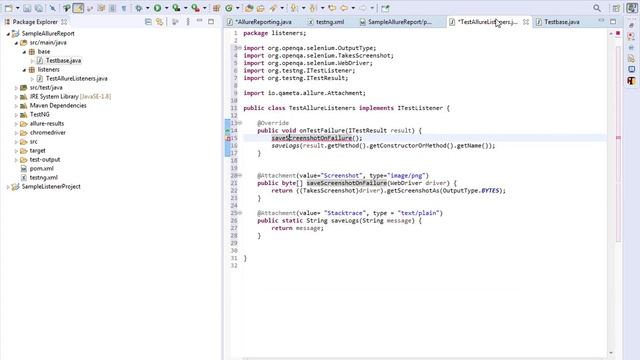Select the Package Explorer tab

[36, 22]
